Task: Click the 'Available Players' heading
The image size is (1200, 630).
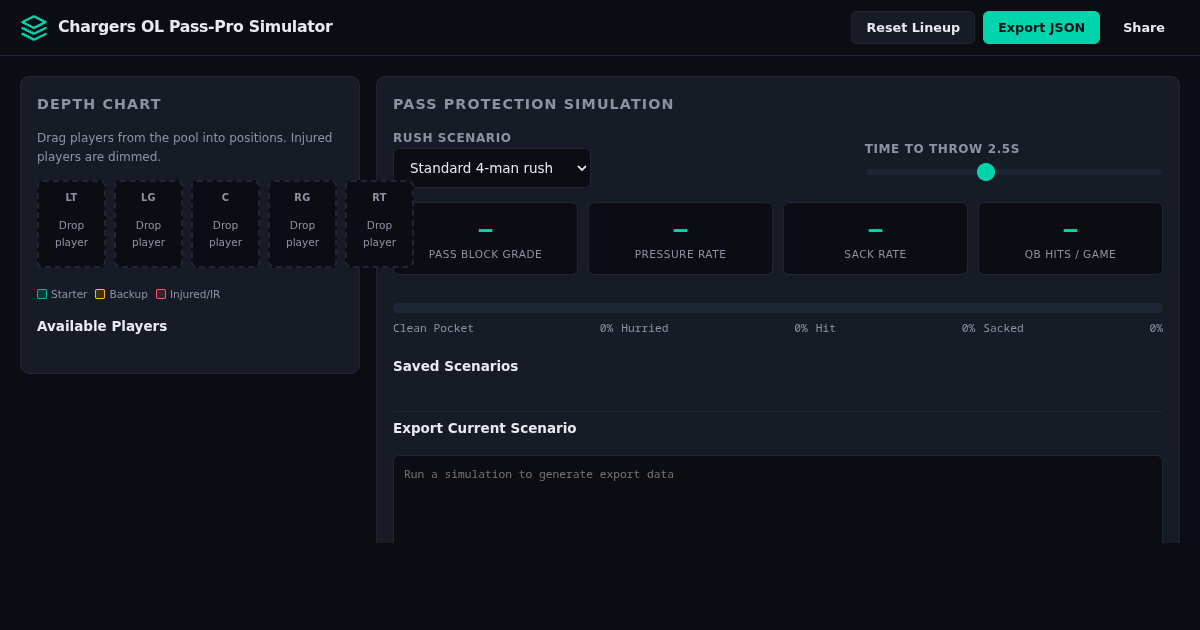Action: pos(102,326)
